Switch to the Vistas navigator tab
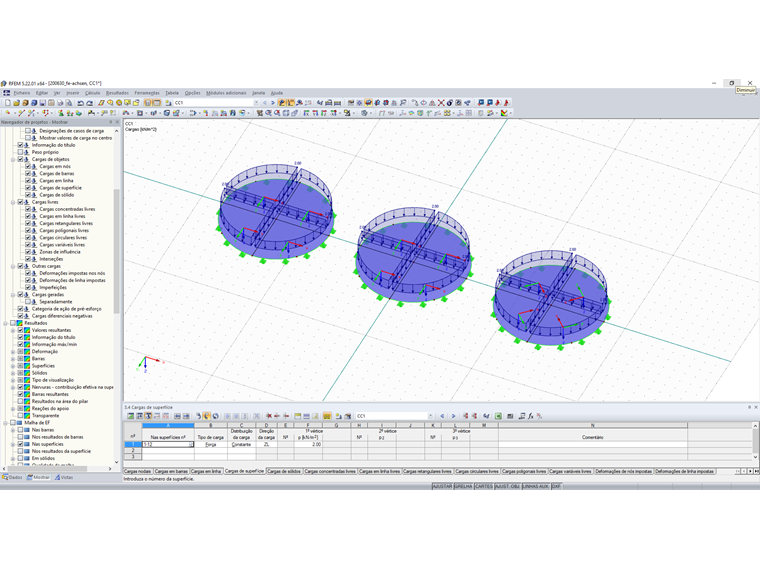Viewport: 760px width, 570px height. click(x=64, y=477)
